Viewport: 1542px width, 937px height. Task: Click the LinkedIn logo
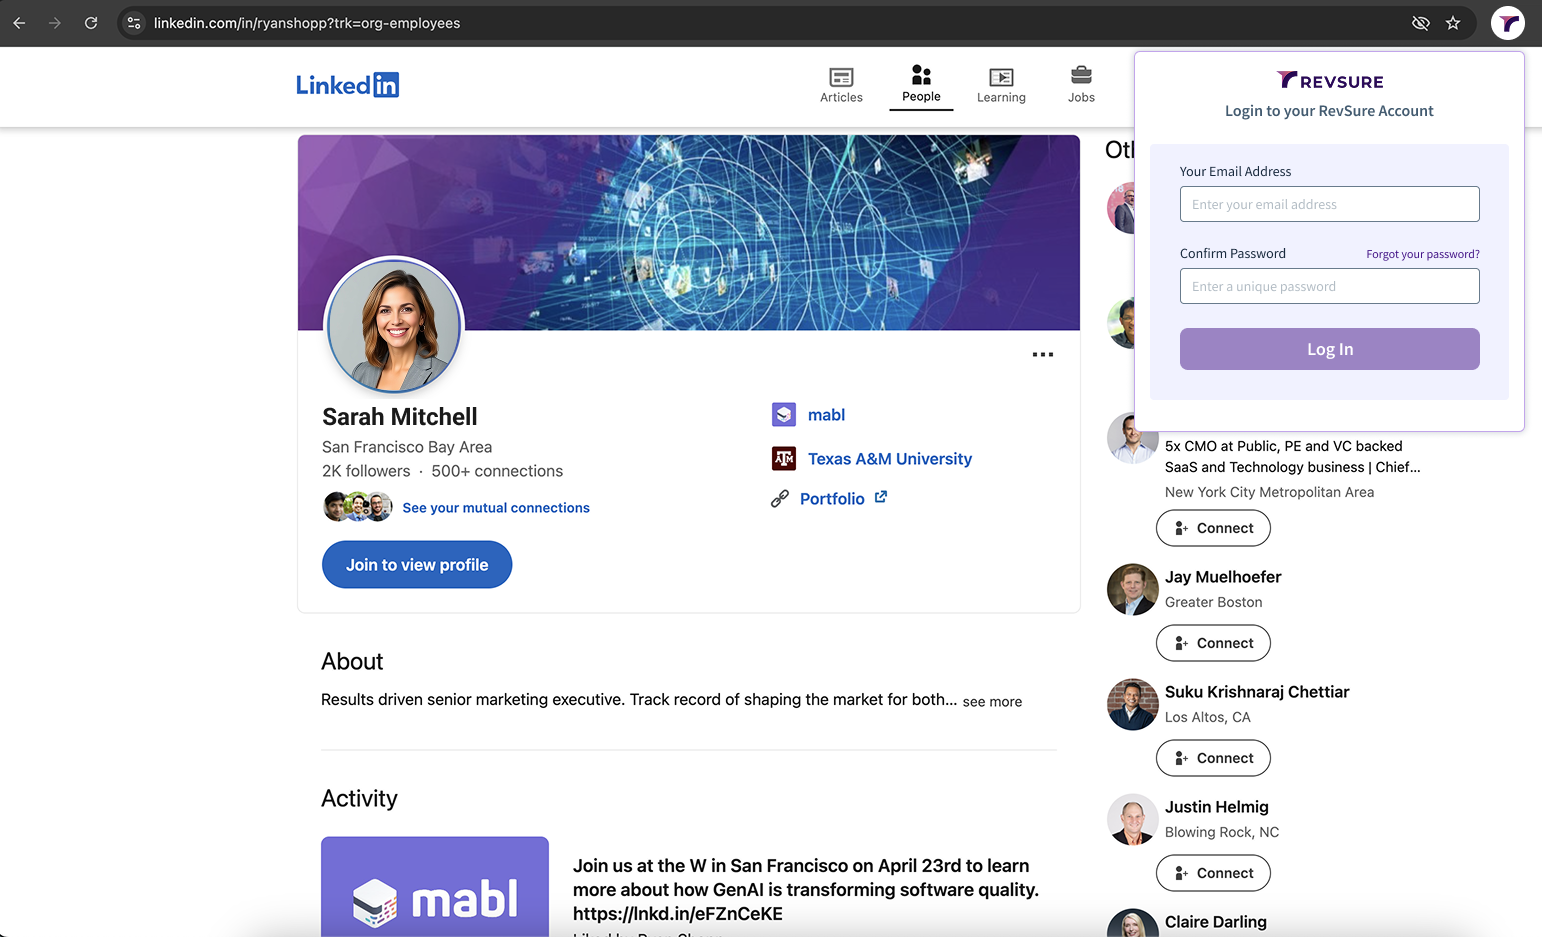pyautogui.click(x=347, y=85)
